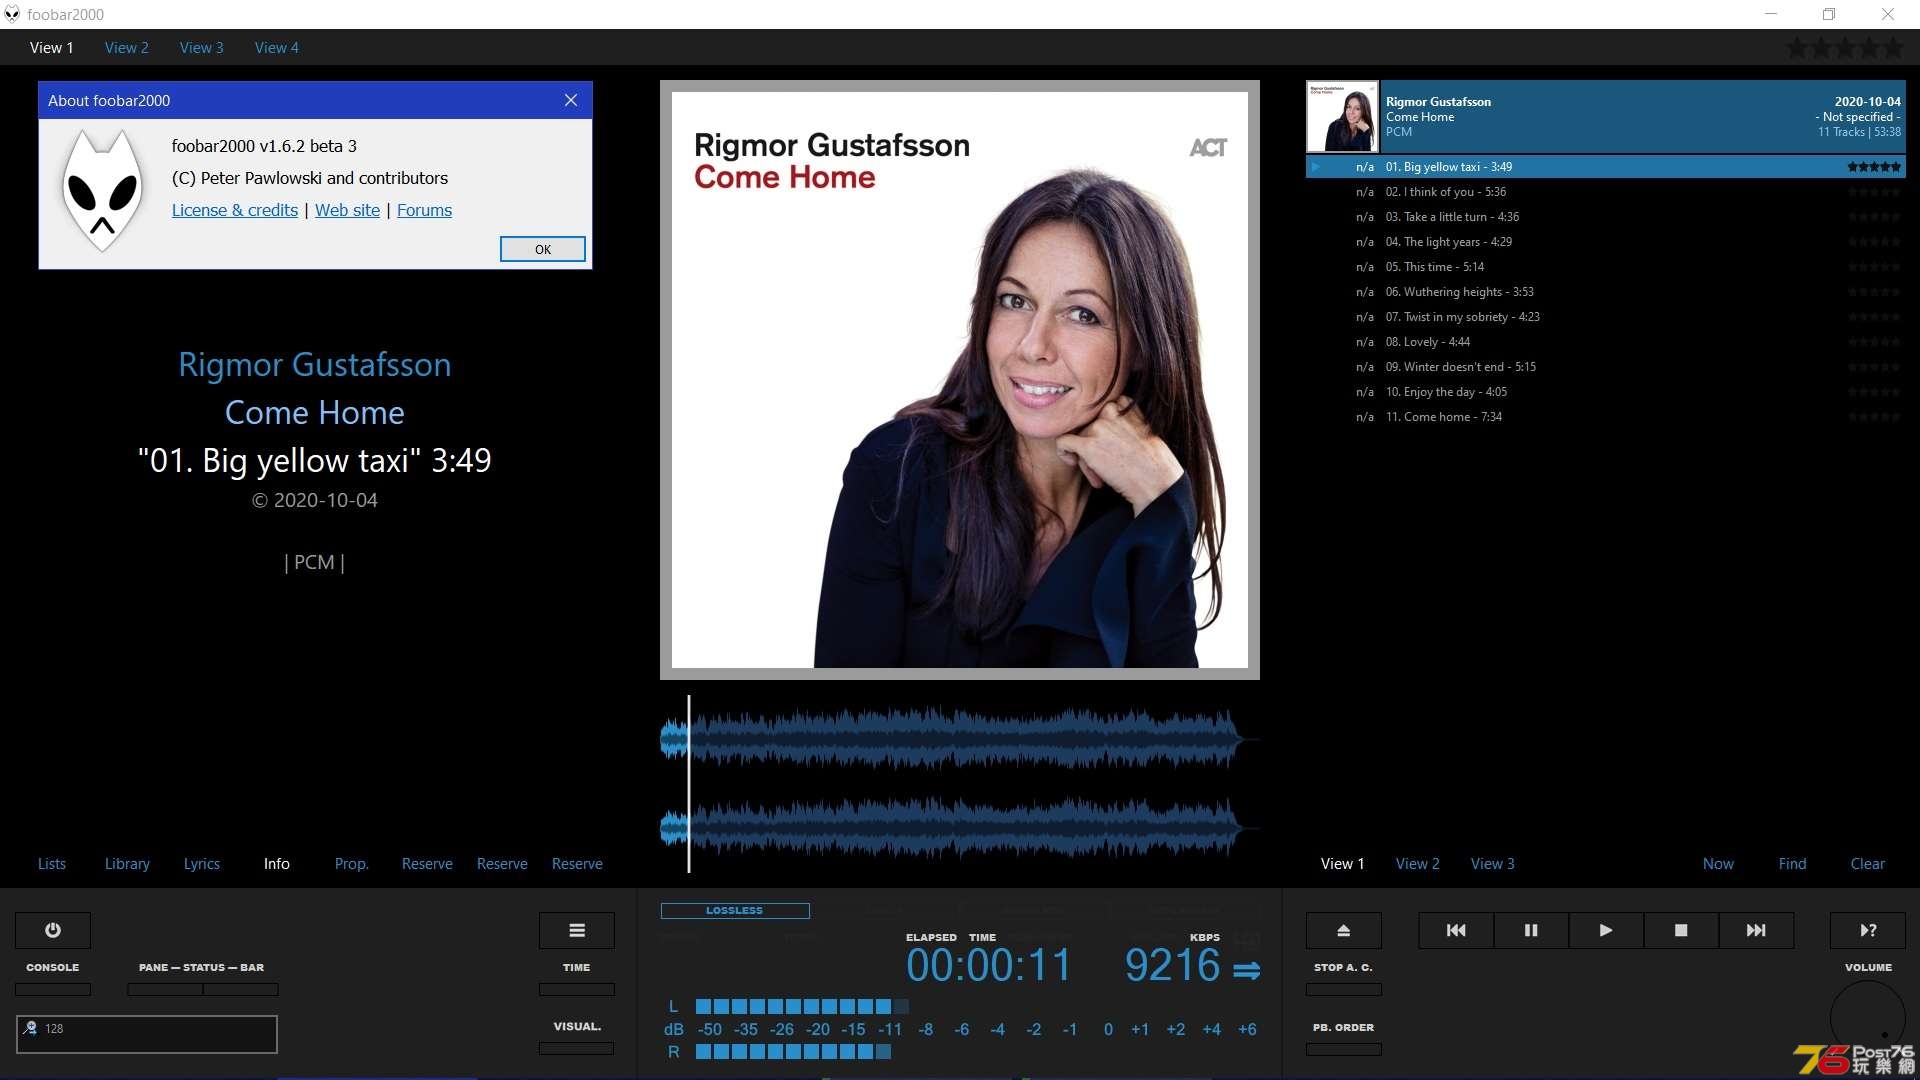The image size is (1920, 1080).
Task: Toggle the PB. ORDER indicator bar
Action: [1344, 1049]
